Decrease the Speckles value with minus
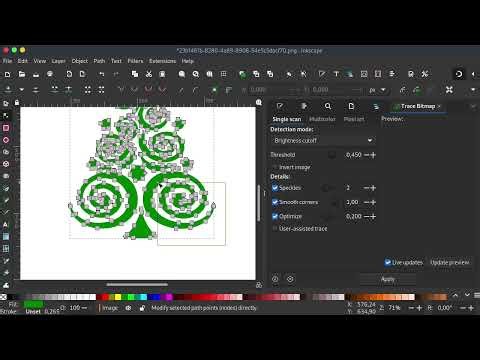The height and width of the screenshot is (360, 480). point(366,188)
